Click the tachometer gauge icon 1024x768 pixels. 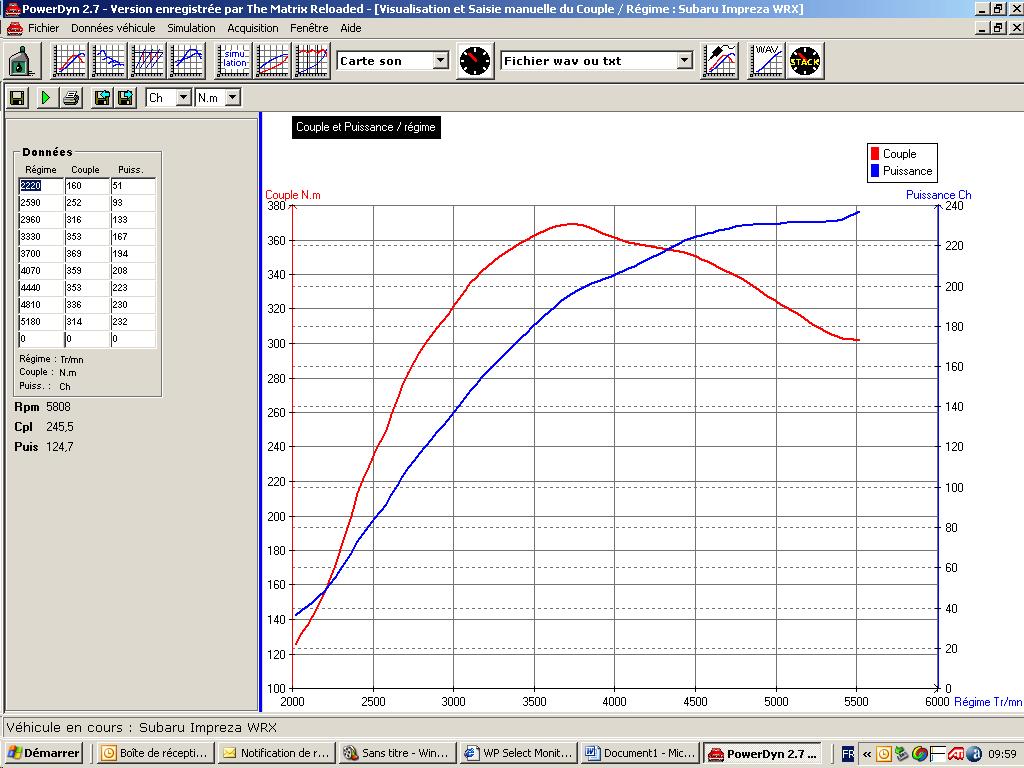coord(475,61)
